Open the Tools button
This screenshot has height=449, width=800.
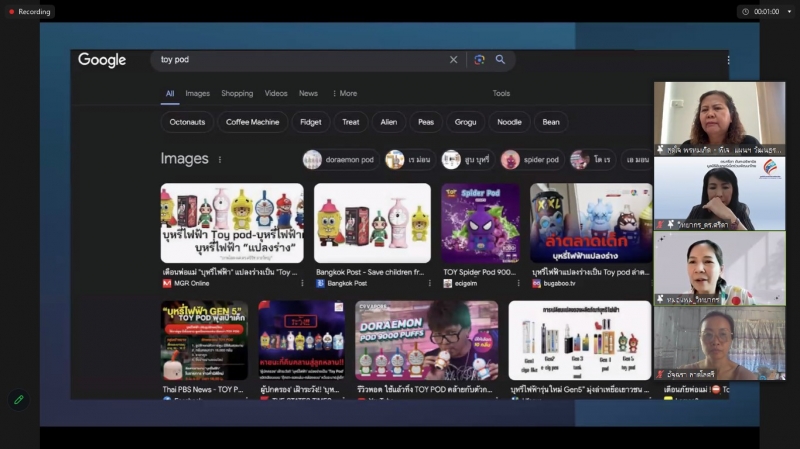tap(501, 93)
